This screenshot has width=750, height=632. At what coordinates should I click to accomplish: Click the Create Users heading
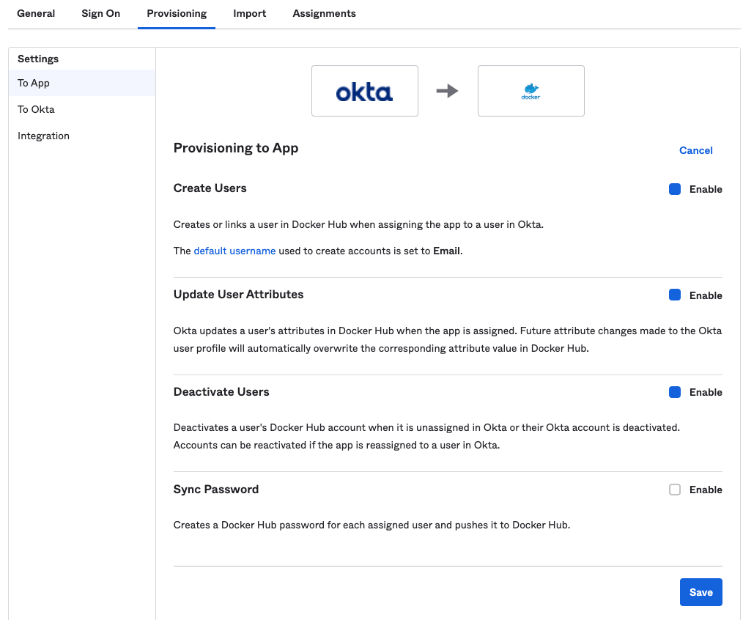pyautogui.click(x=210, y=188)
